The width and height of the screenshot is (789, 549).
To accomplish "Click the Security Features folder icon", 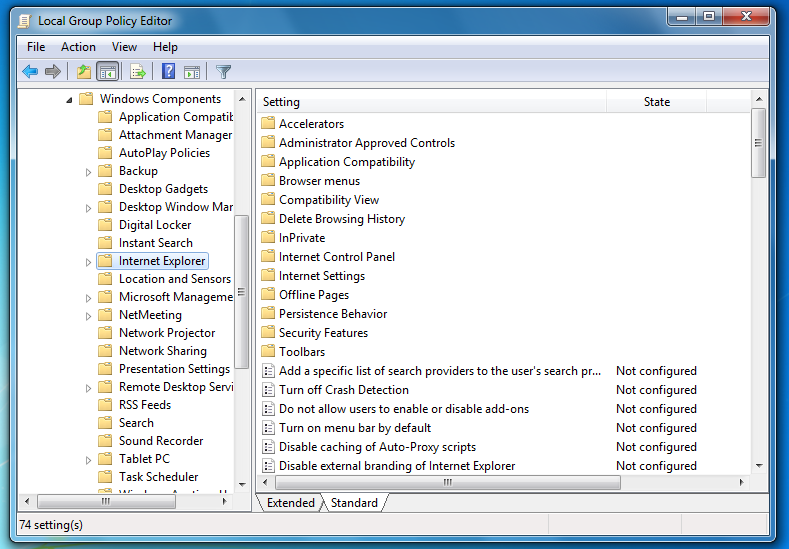I will click(268, 332).
